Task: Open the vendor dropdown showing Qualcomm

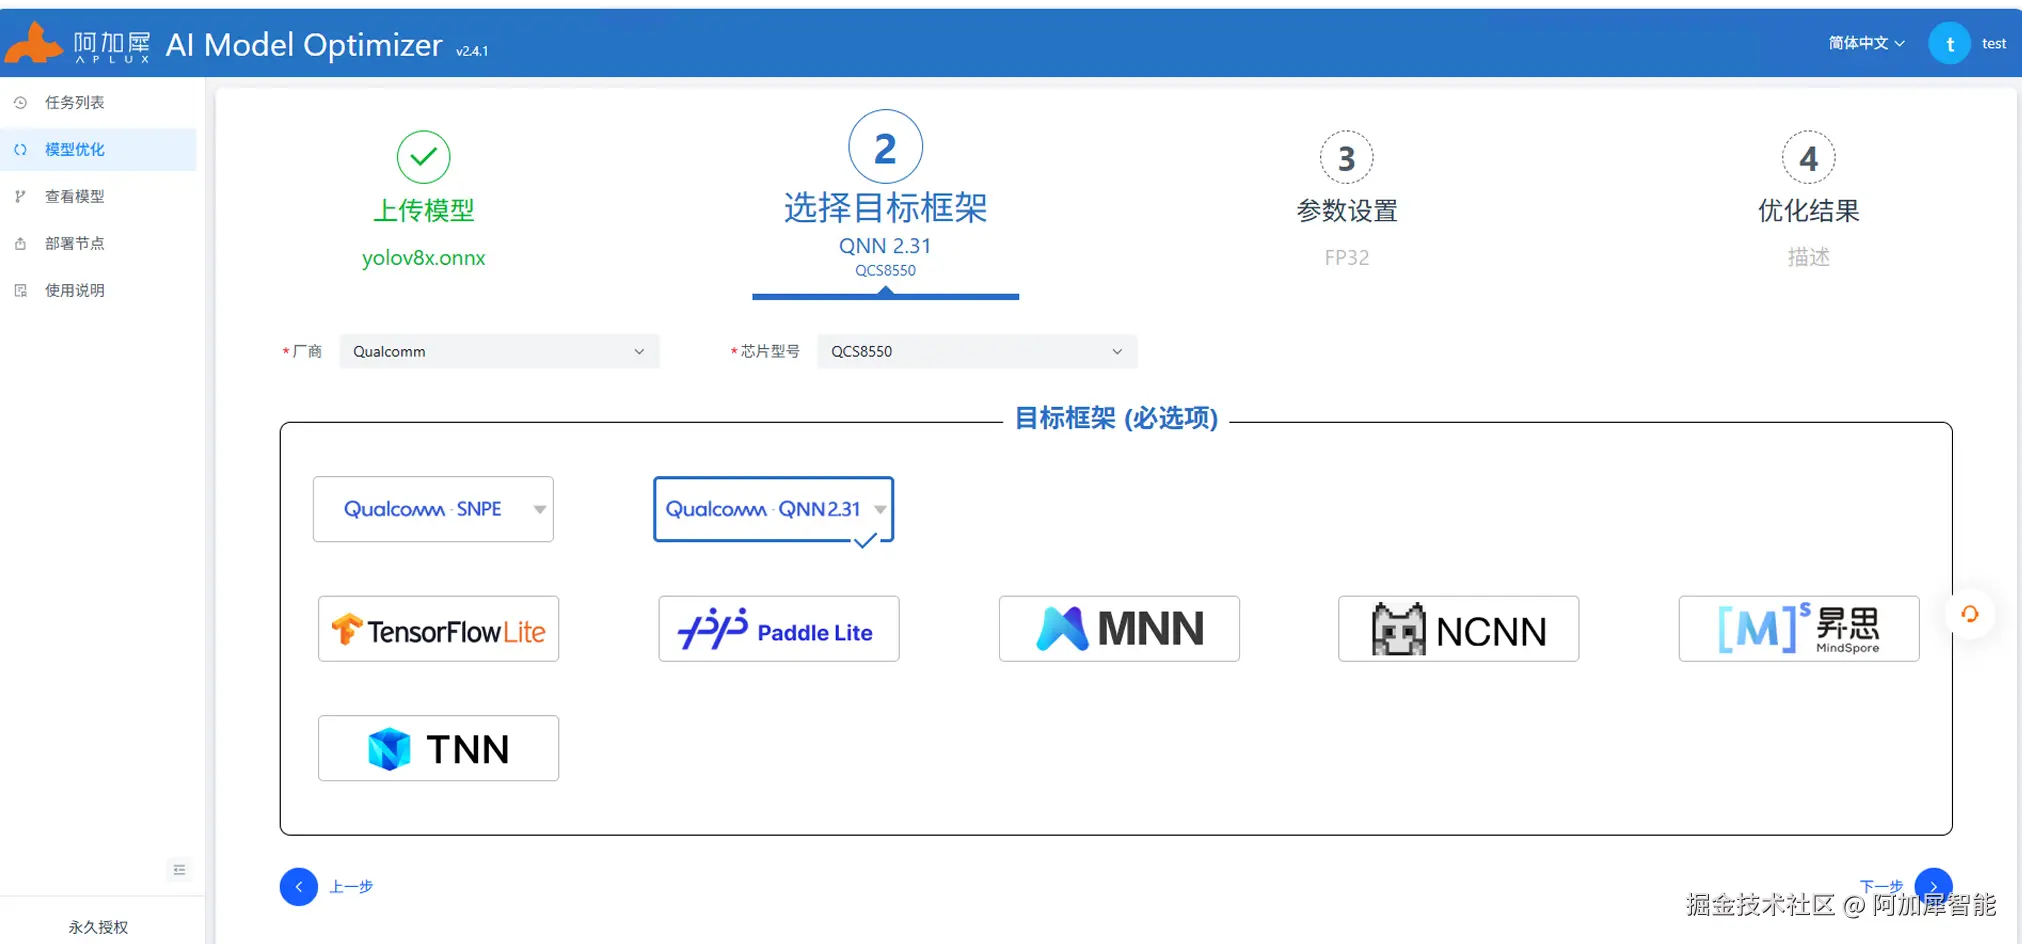Action: [x=499, y=351]
